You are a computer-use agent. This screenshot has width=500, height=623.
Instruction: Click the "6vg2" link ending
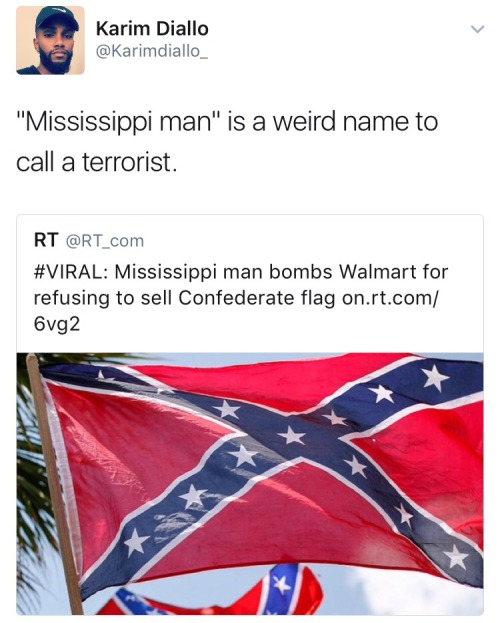(x=57, y=324)
